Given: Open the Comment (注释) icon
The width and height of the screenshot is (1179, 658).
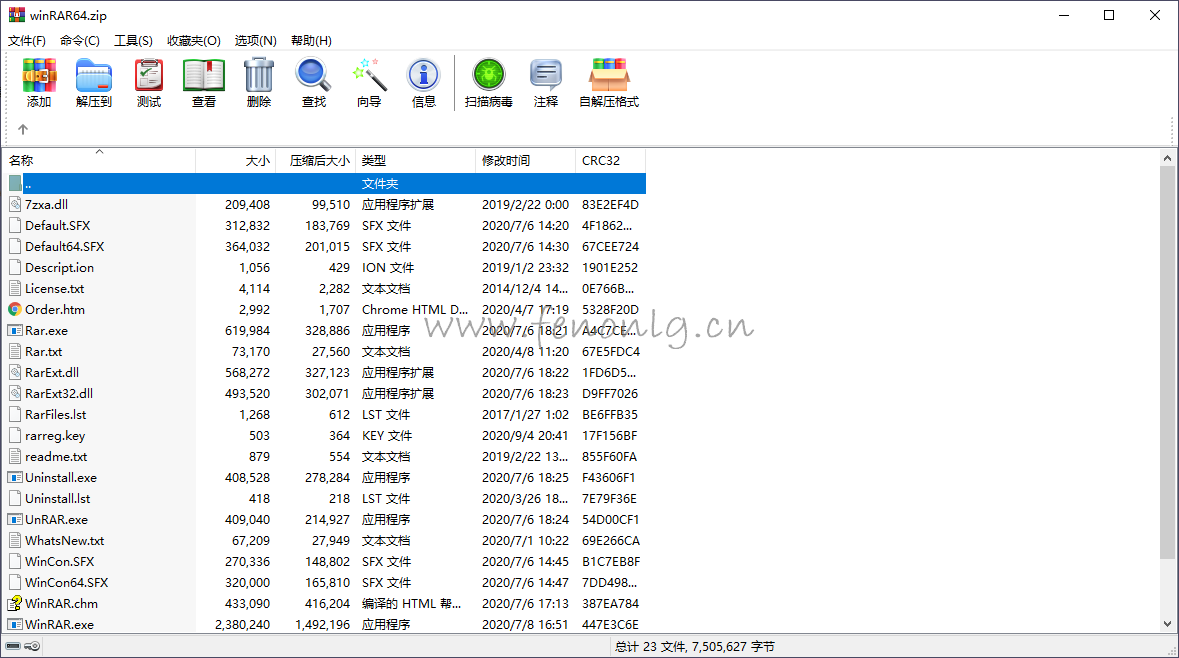Looking at the screenshot, I should (x=546, y=83).
